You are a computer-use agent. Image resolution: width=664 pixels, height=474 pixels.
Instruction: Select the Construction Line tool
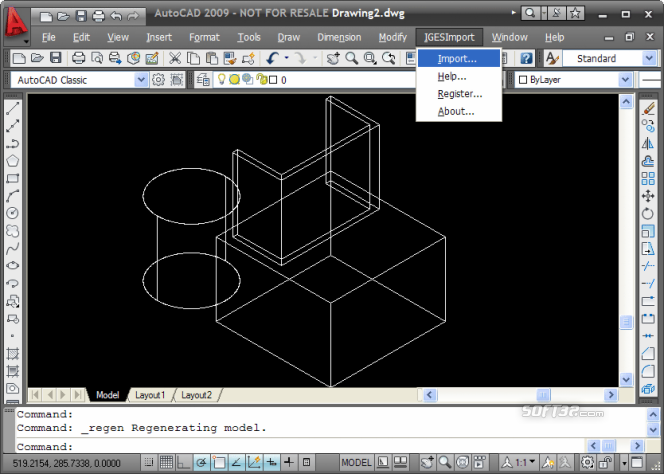[12, 125]
